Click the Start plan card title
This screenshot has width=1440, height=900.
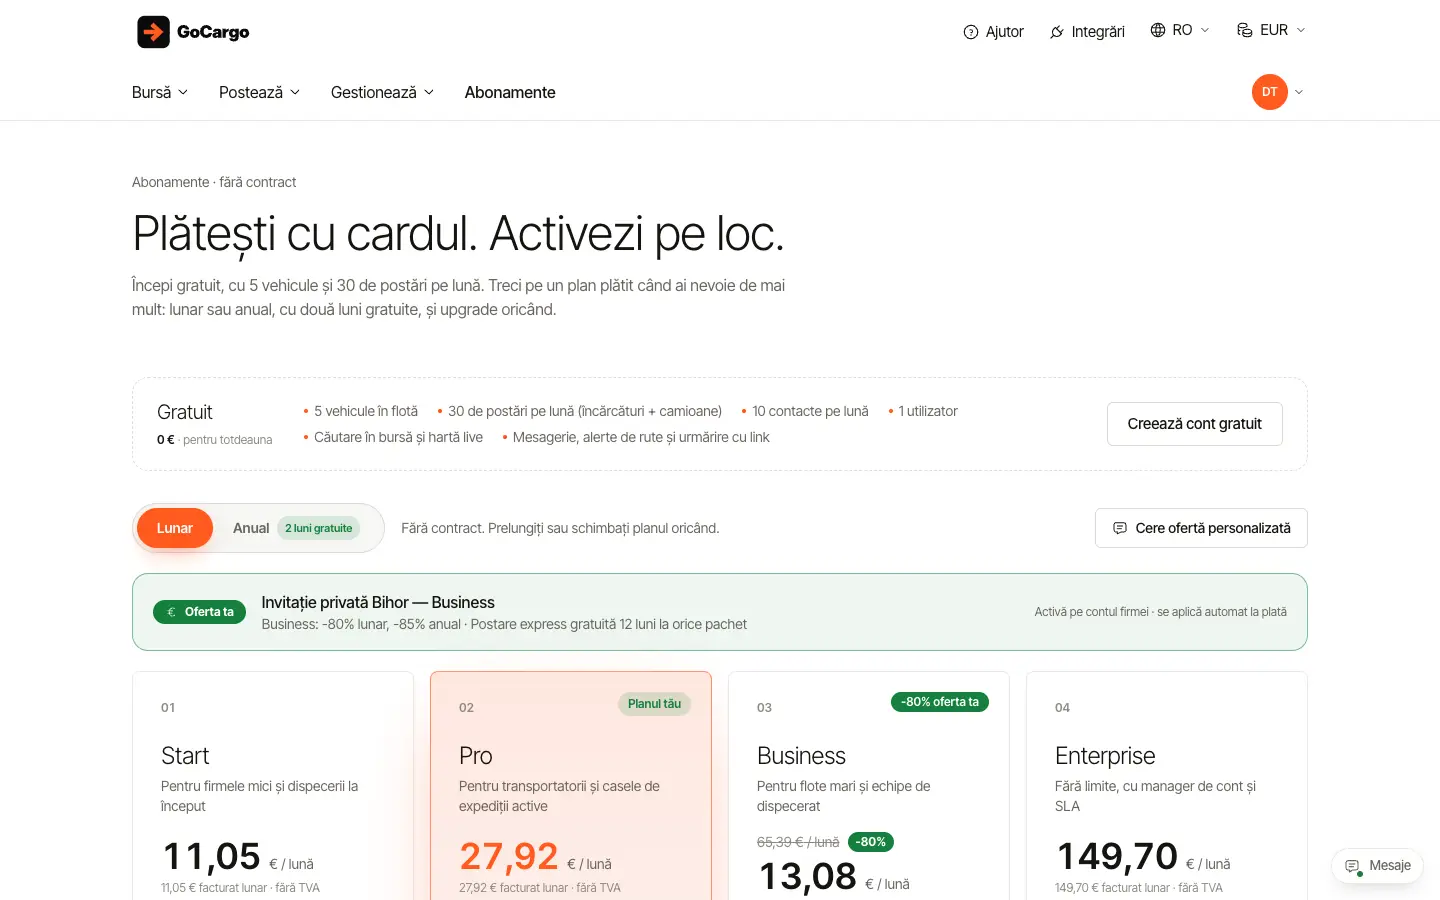[x=185, y=756]
